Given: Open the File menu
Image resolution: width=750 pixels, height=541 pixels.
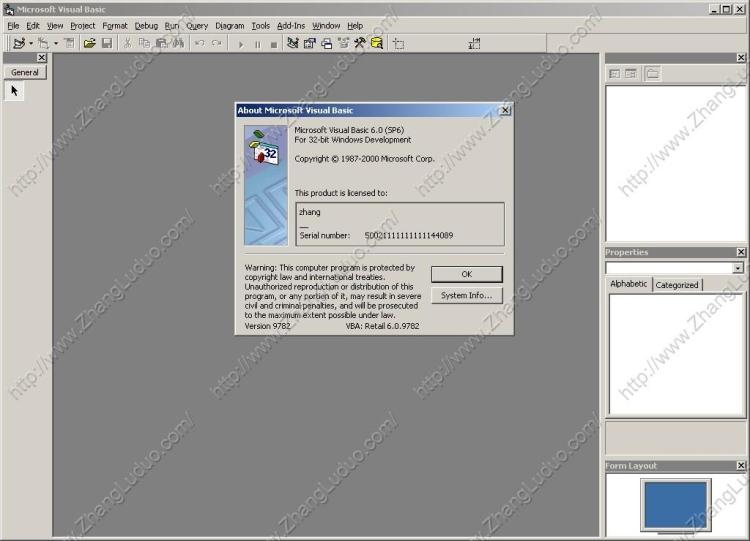Looking at the screenshot, I should coord(13,26).
